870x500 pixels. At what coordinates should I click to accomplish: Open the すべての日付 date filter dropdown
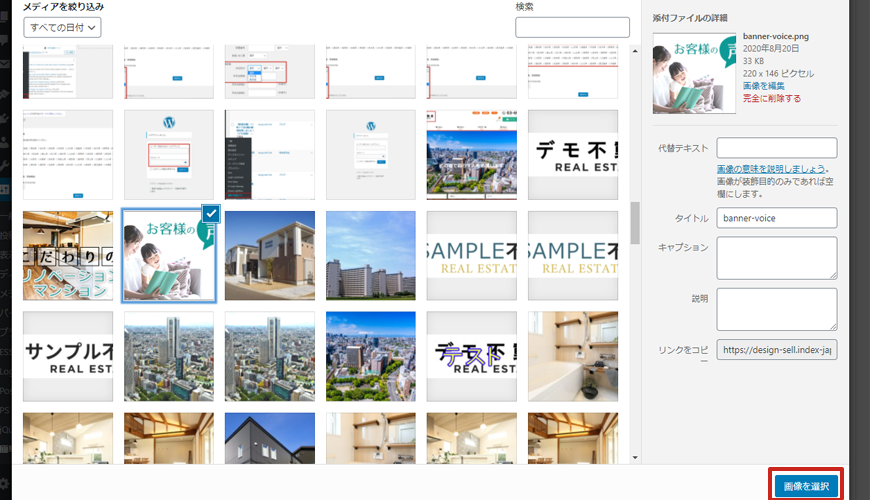tap(62, 27)
